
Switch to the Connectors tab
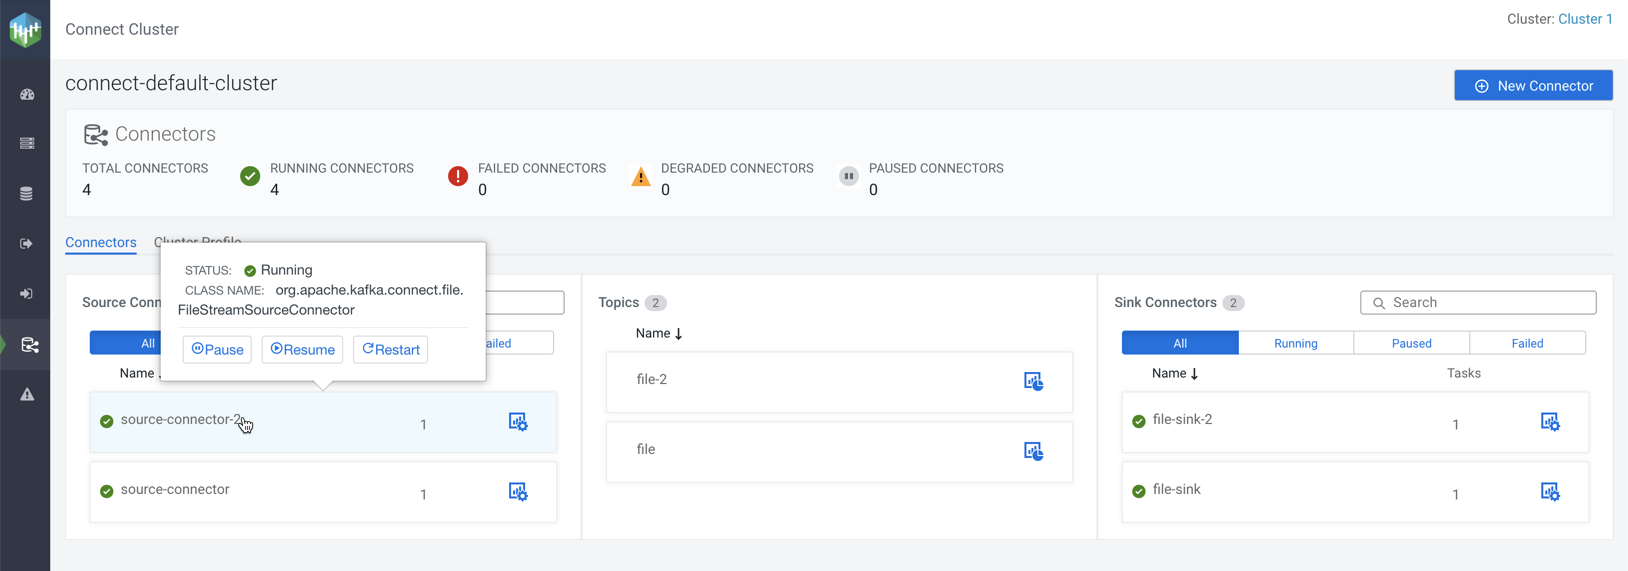coord(101,242)
